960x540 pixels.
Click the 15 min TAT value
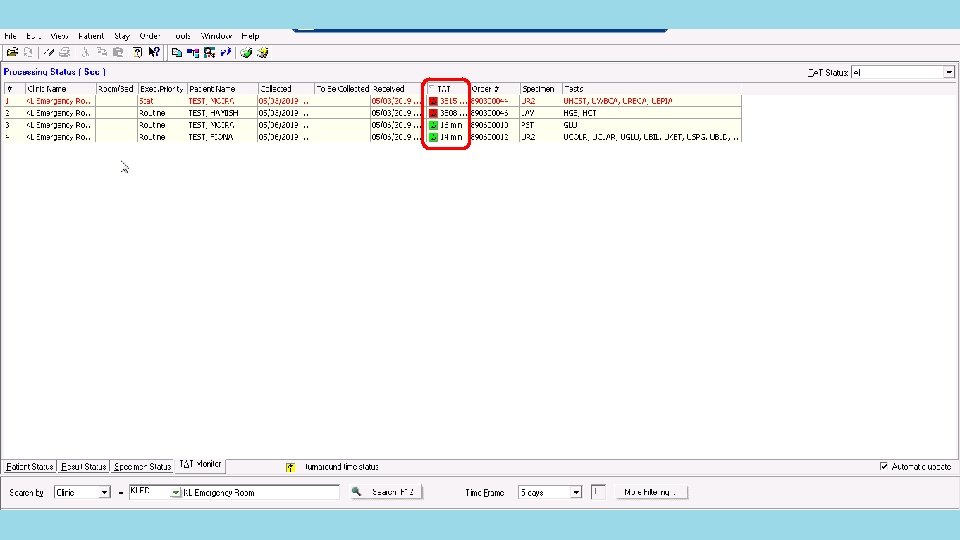451,125
